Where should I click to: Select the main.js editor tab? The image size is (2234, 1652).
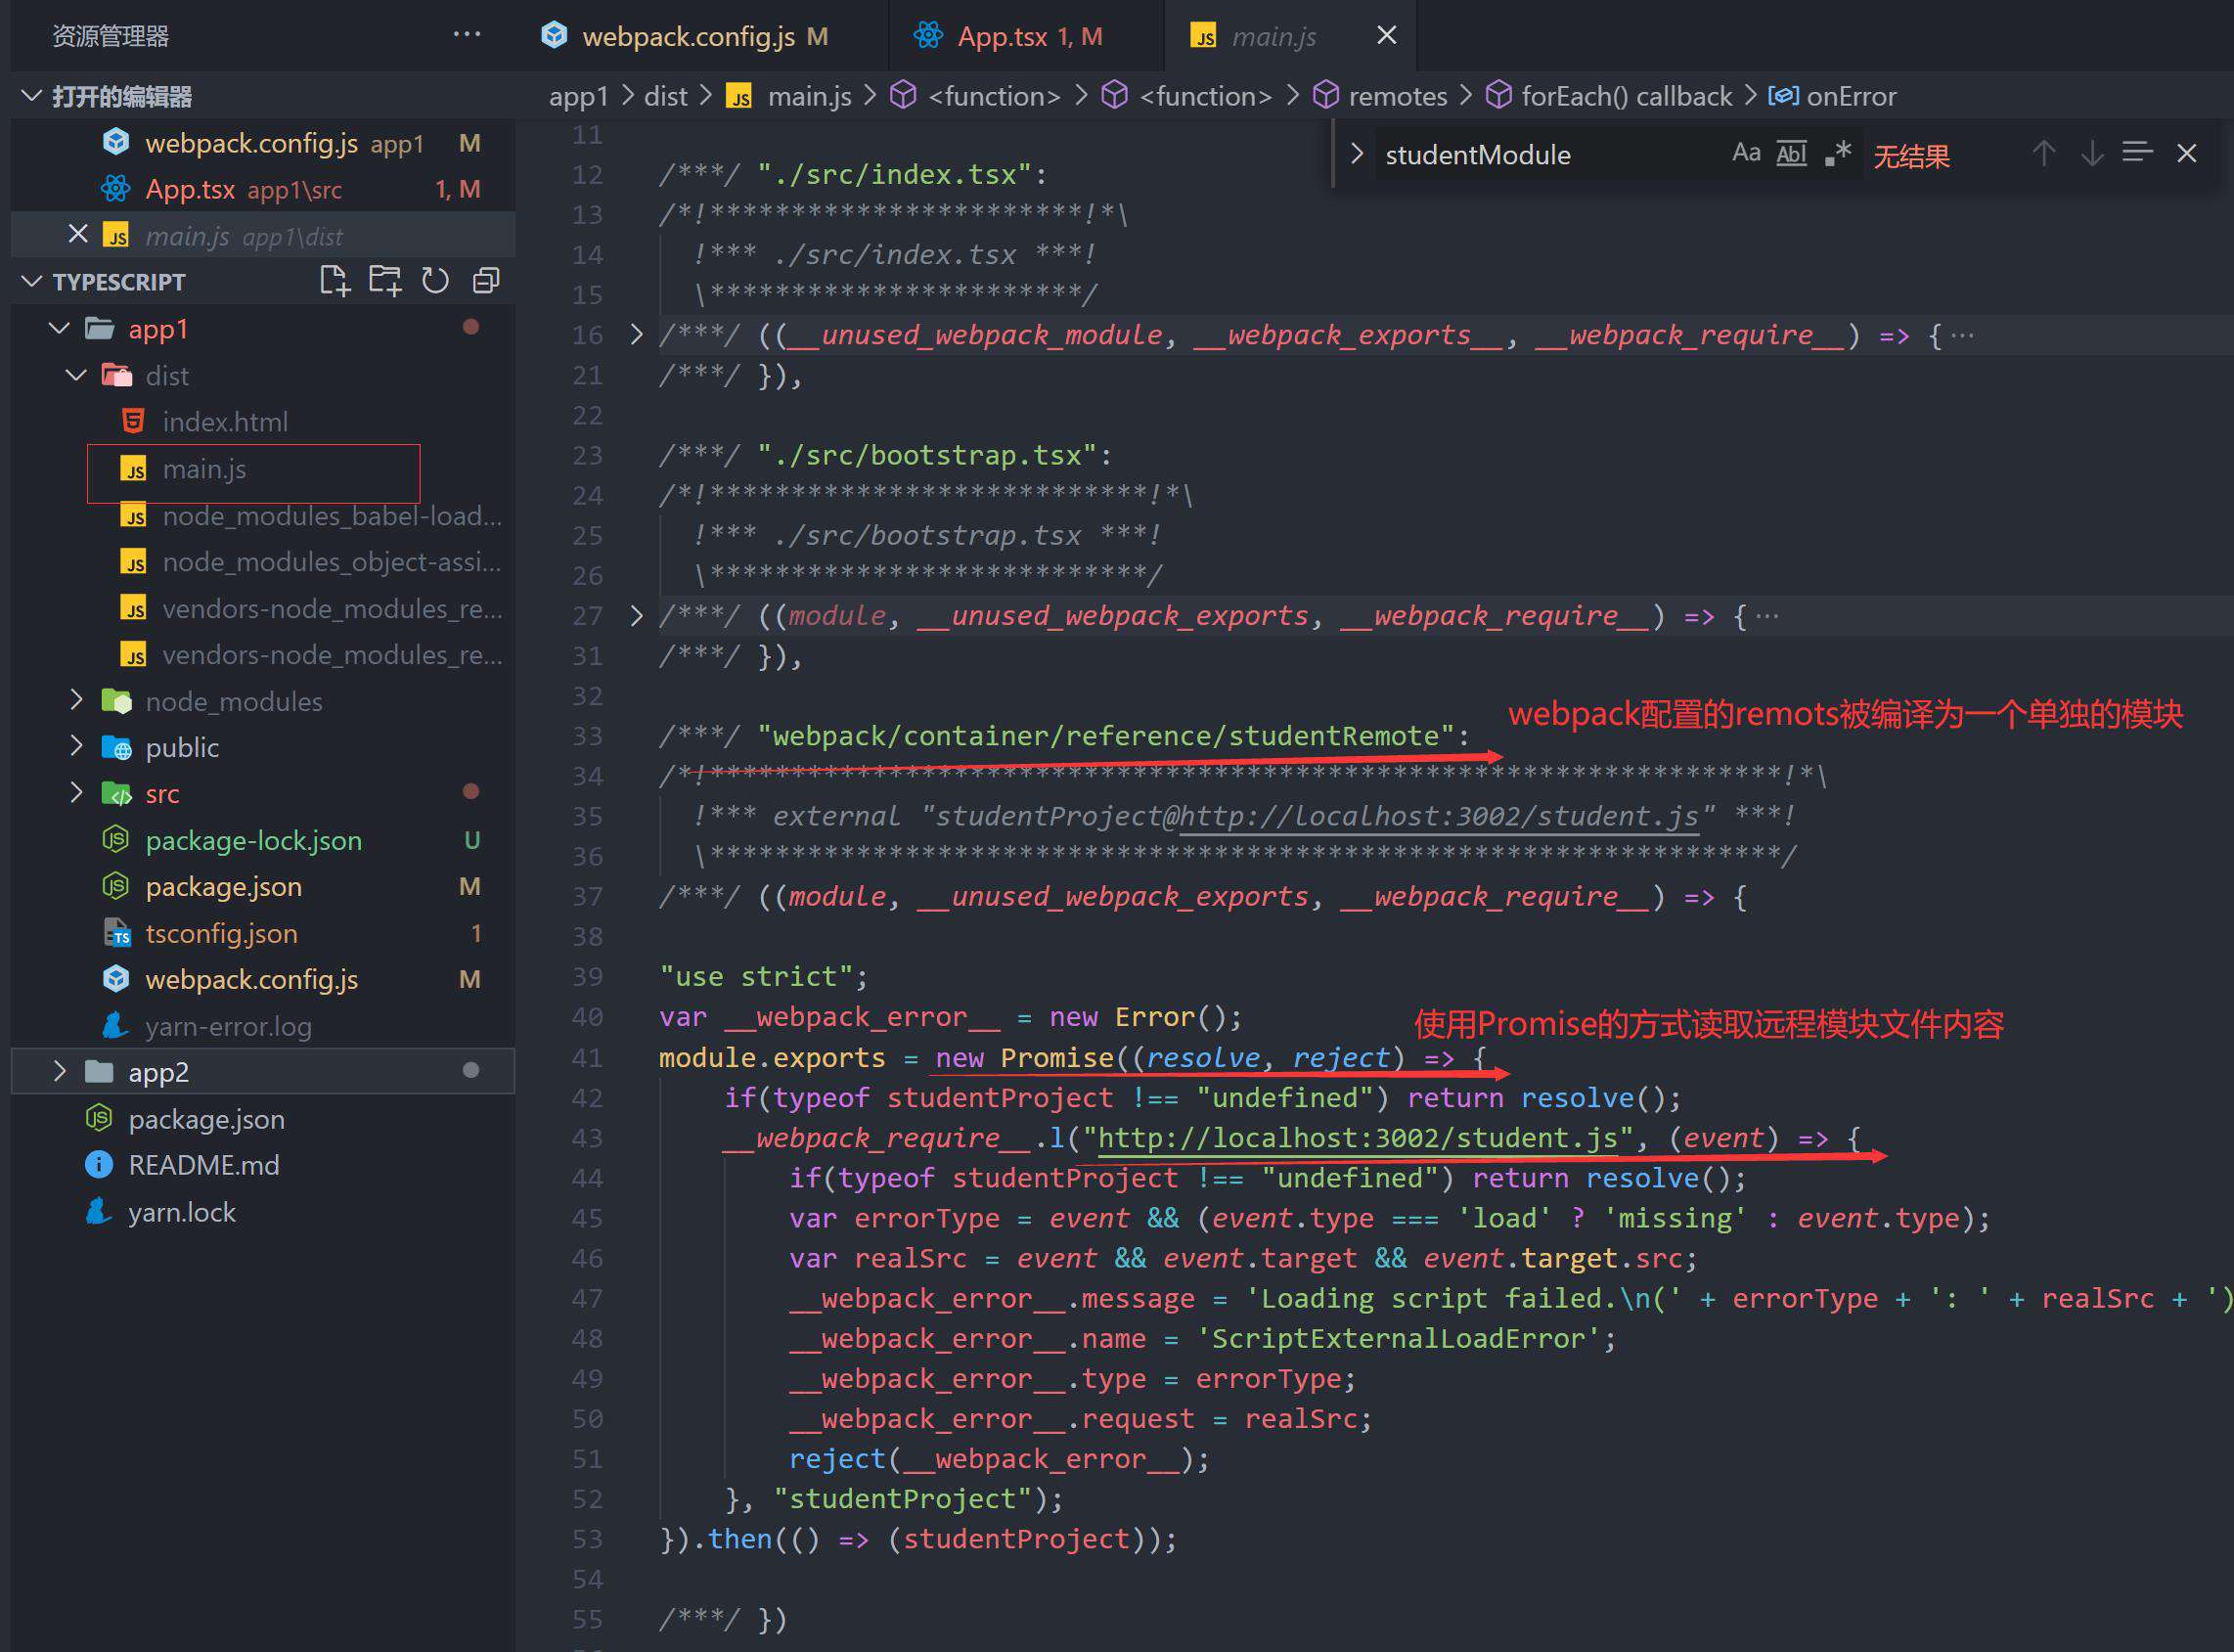(x=1273, y=37)
